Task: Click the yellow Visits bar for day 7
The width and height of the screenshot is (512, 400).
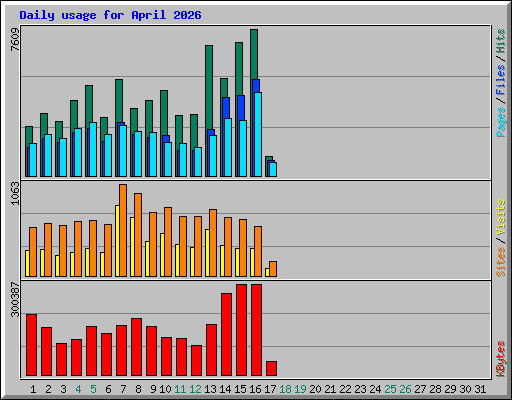Action: pyautogui.click(x=117, y=241)
